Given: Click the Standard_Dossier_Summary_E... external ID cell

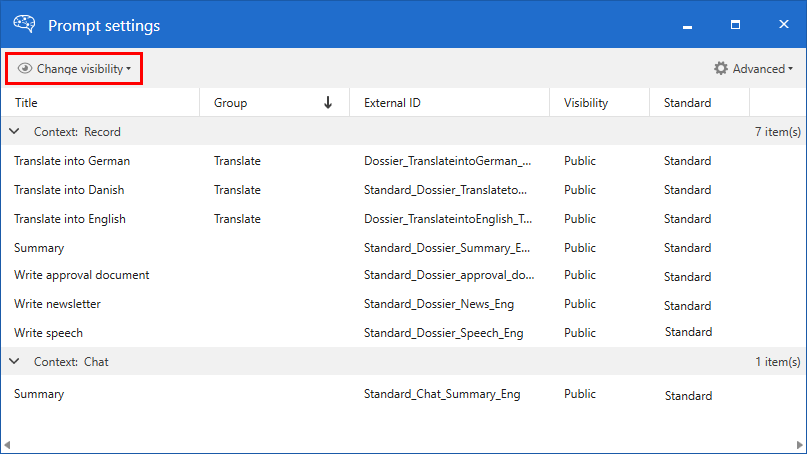Looking at the screenshot, I should pos(447,248).
